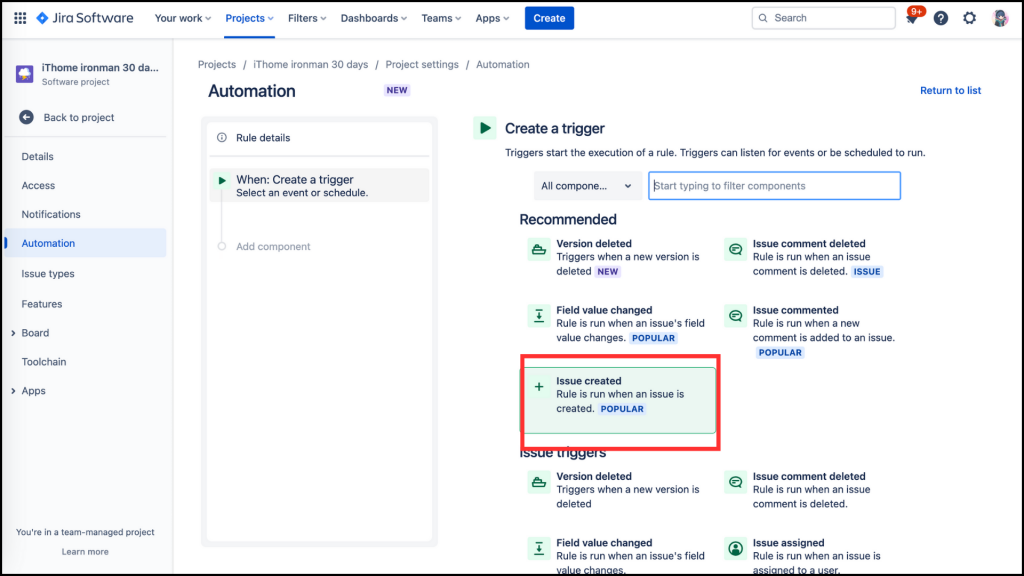
Task: Click the Learn more link in sidebar
Action: (x=85, y=552)
